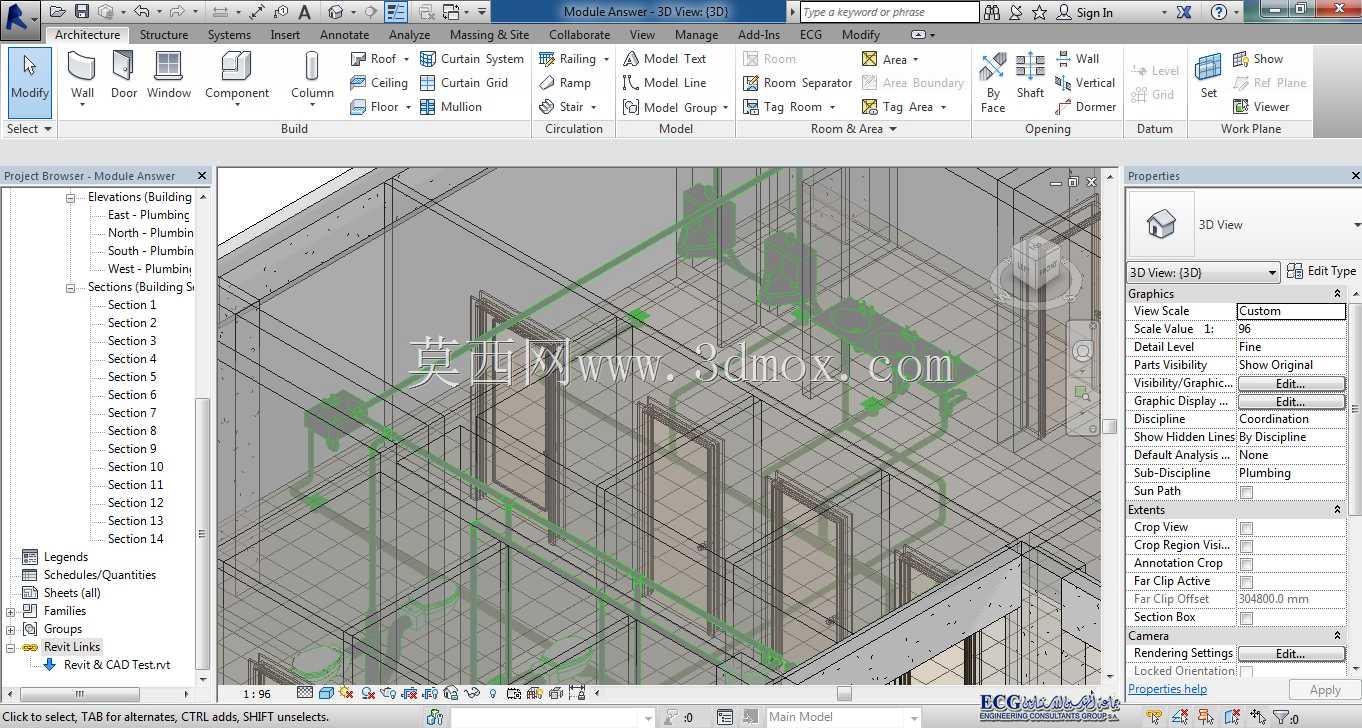
Task: Collapse the Sections (Building) tree node
Action: coord(71,288)
